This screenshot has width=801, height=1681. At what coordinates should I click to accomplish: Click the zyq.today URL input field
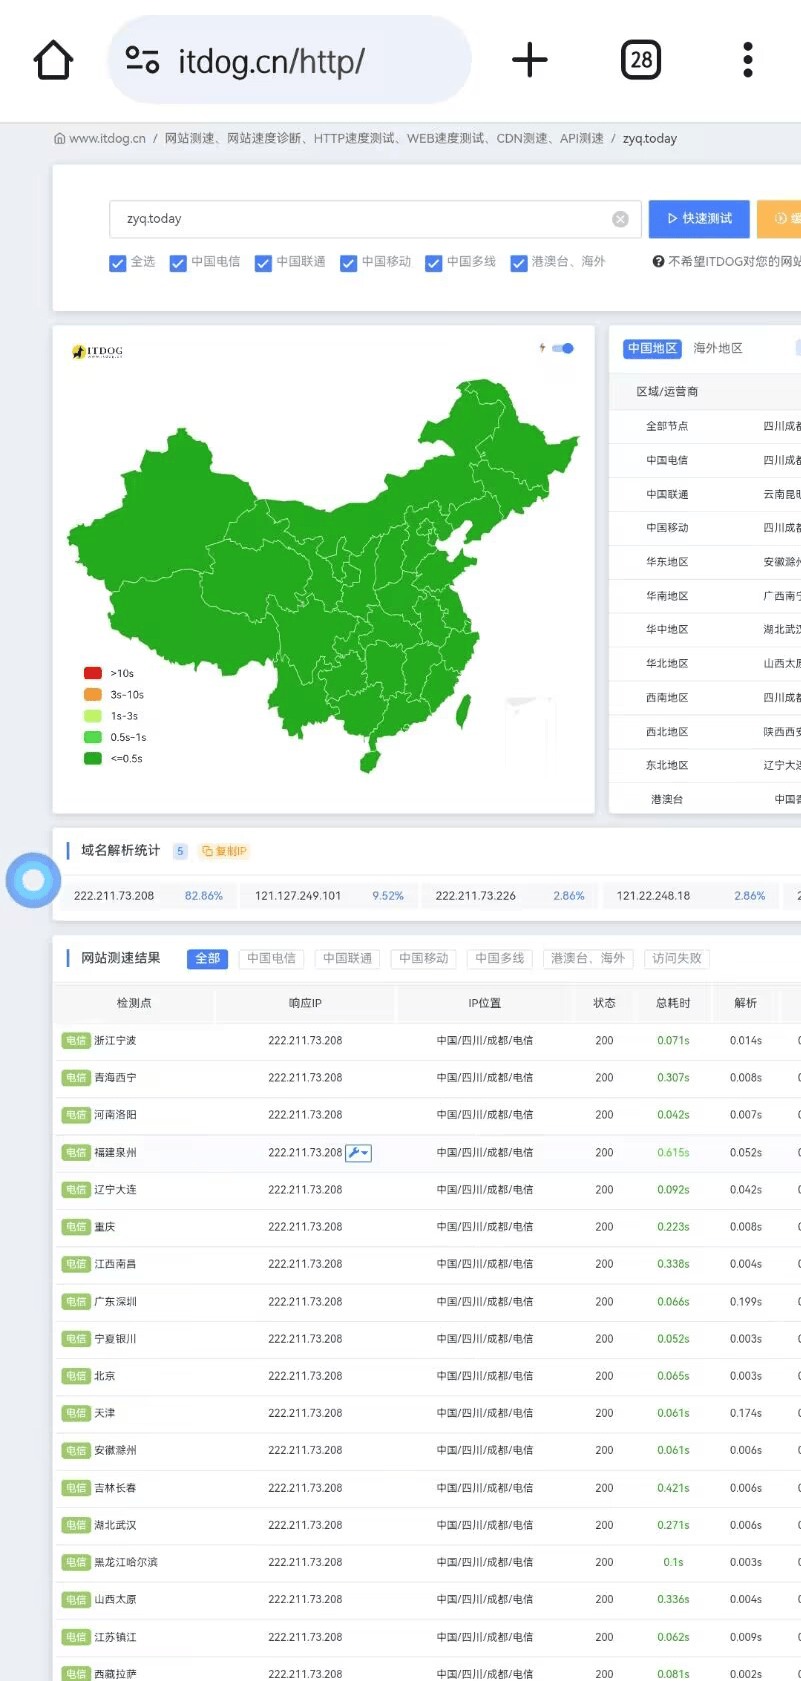[x=375, y=219]
